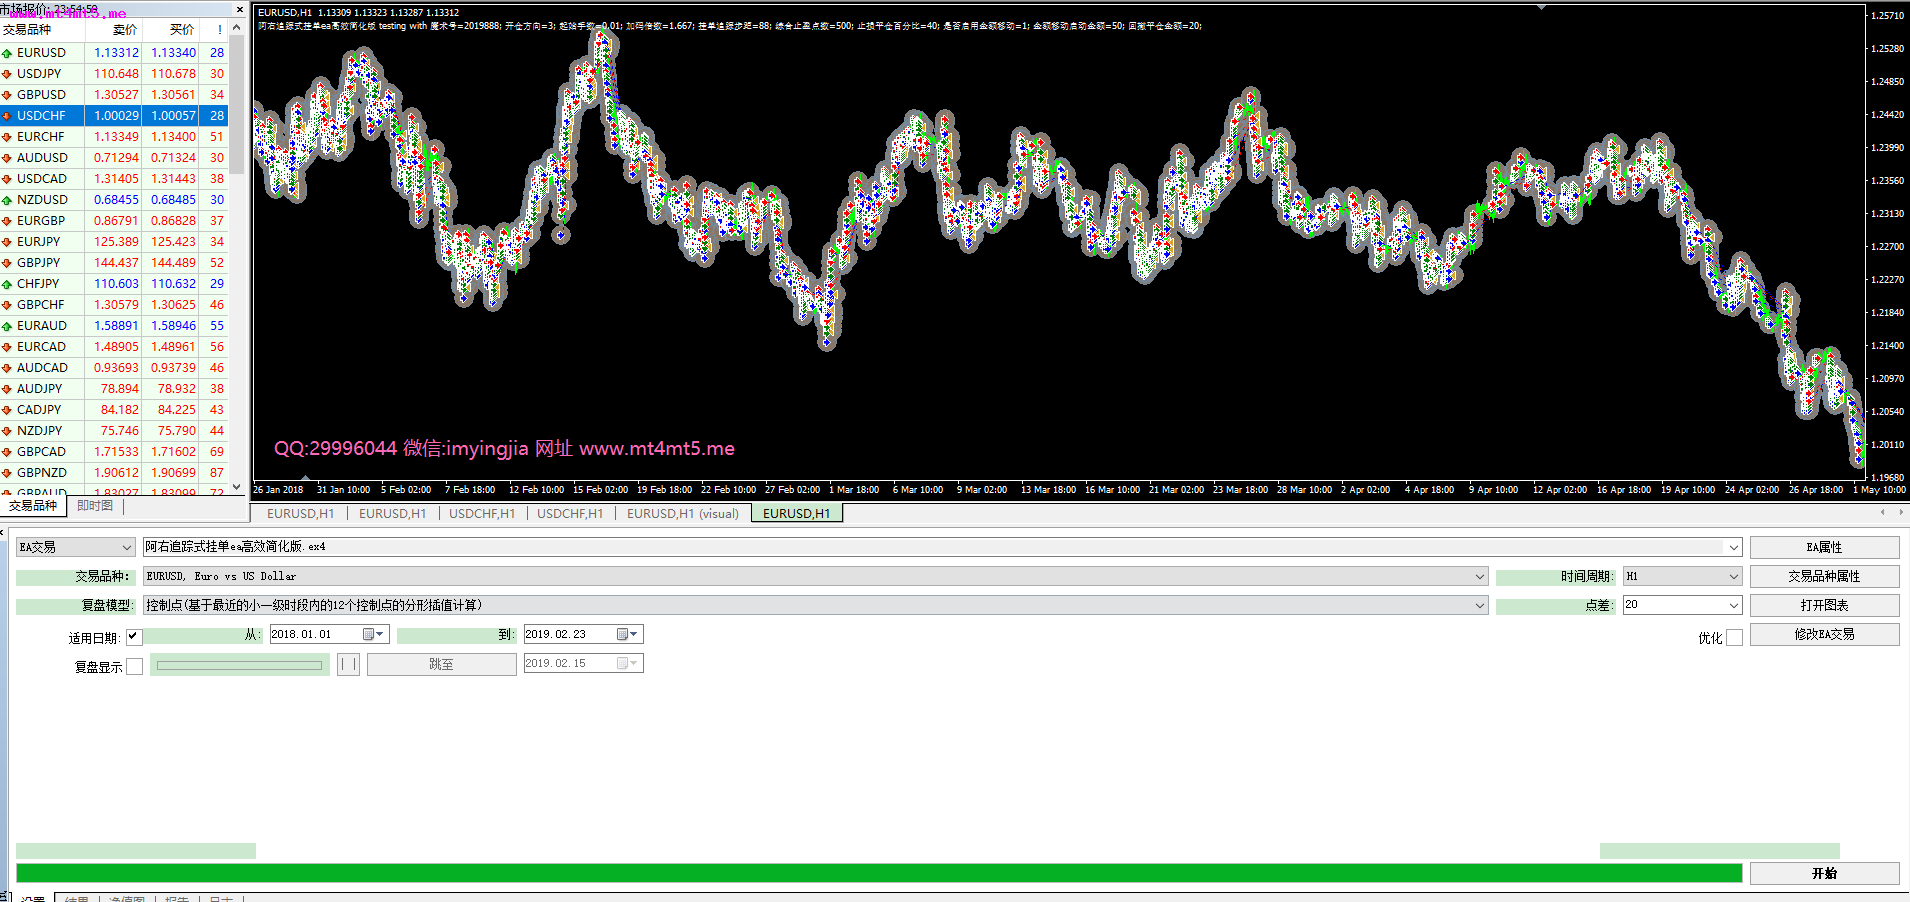Click the down arrow of market watch scrollbar
The height and width of the screenshot is (902, 1910).
coord(237,487)
